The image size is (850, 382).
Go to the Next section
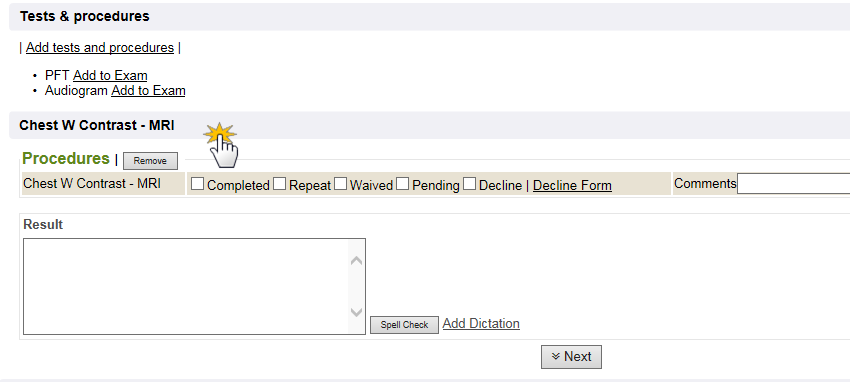click(x=571, y=357)
